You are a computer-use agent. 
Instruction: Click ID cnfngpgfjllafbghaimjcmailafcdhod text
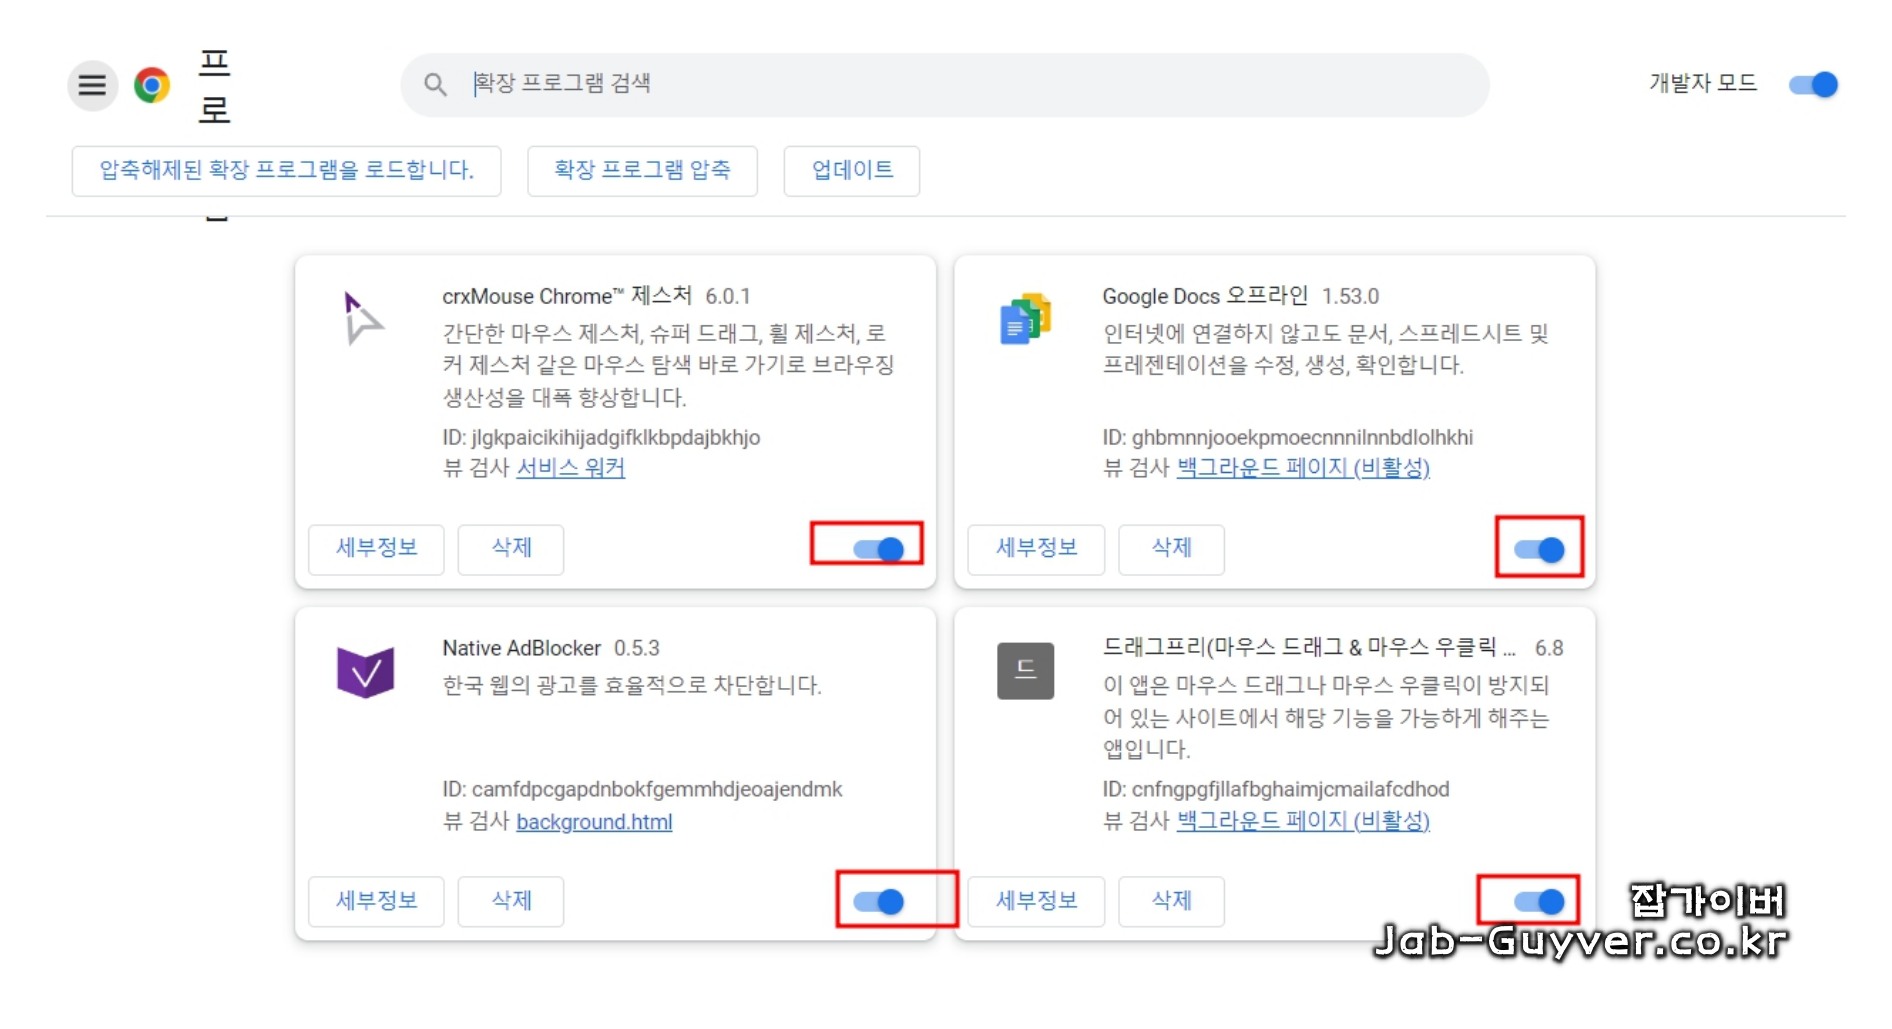[1275, 790]
